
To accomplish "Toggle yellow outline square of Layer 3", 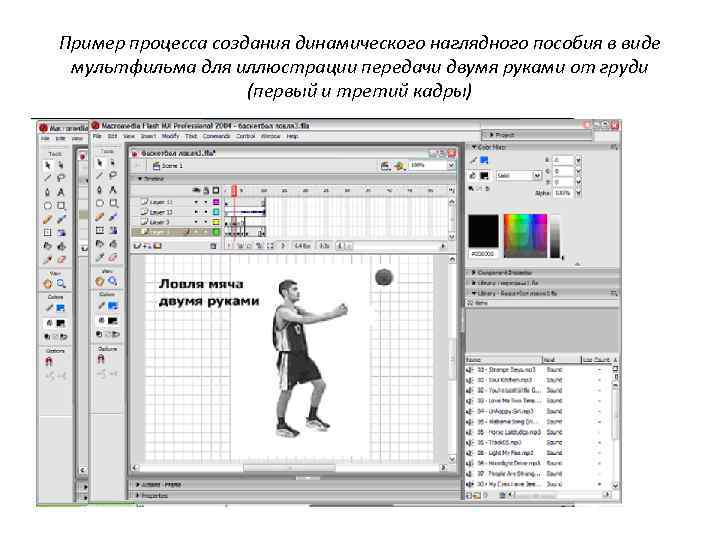I will coord(216,222).
